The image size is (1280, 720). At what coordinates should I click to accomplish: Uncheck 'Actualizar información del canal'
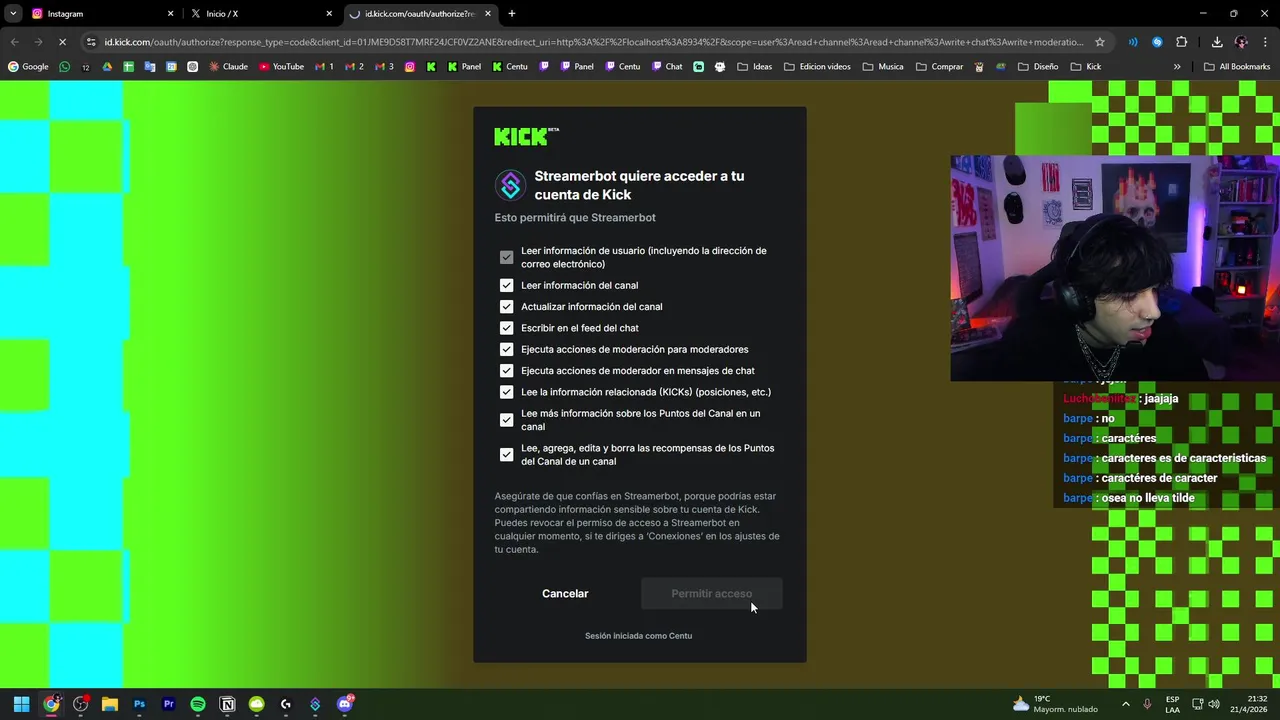(x=506, y=307)
